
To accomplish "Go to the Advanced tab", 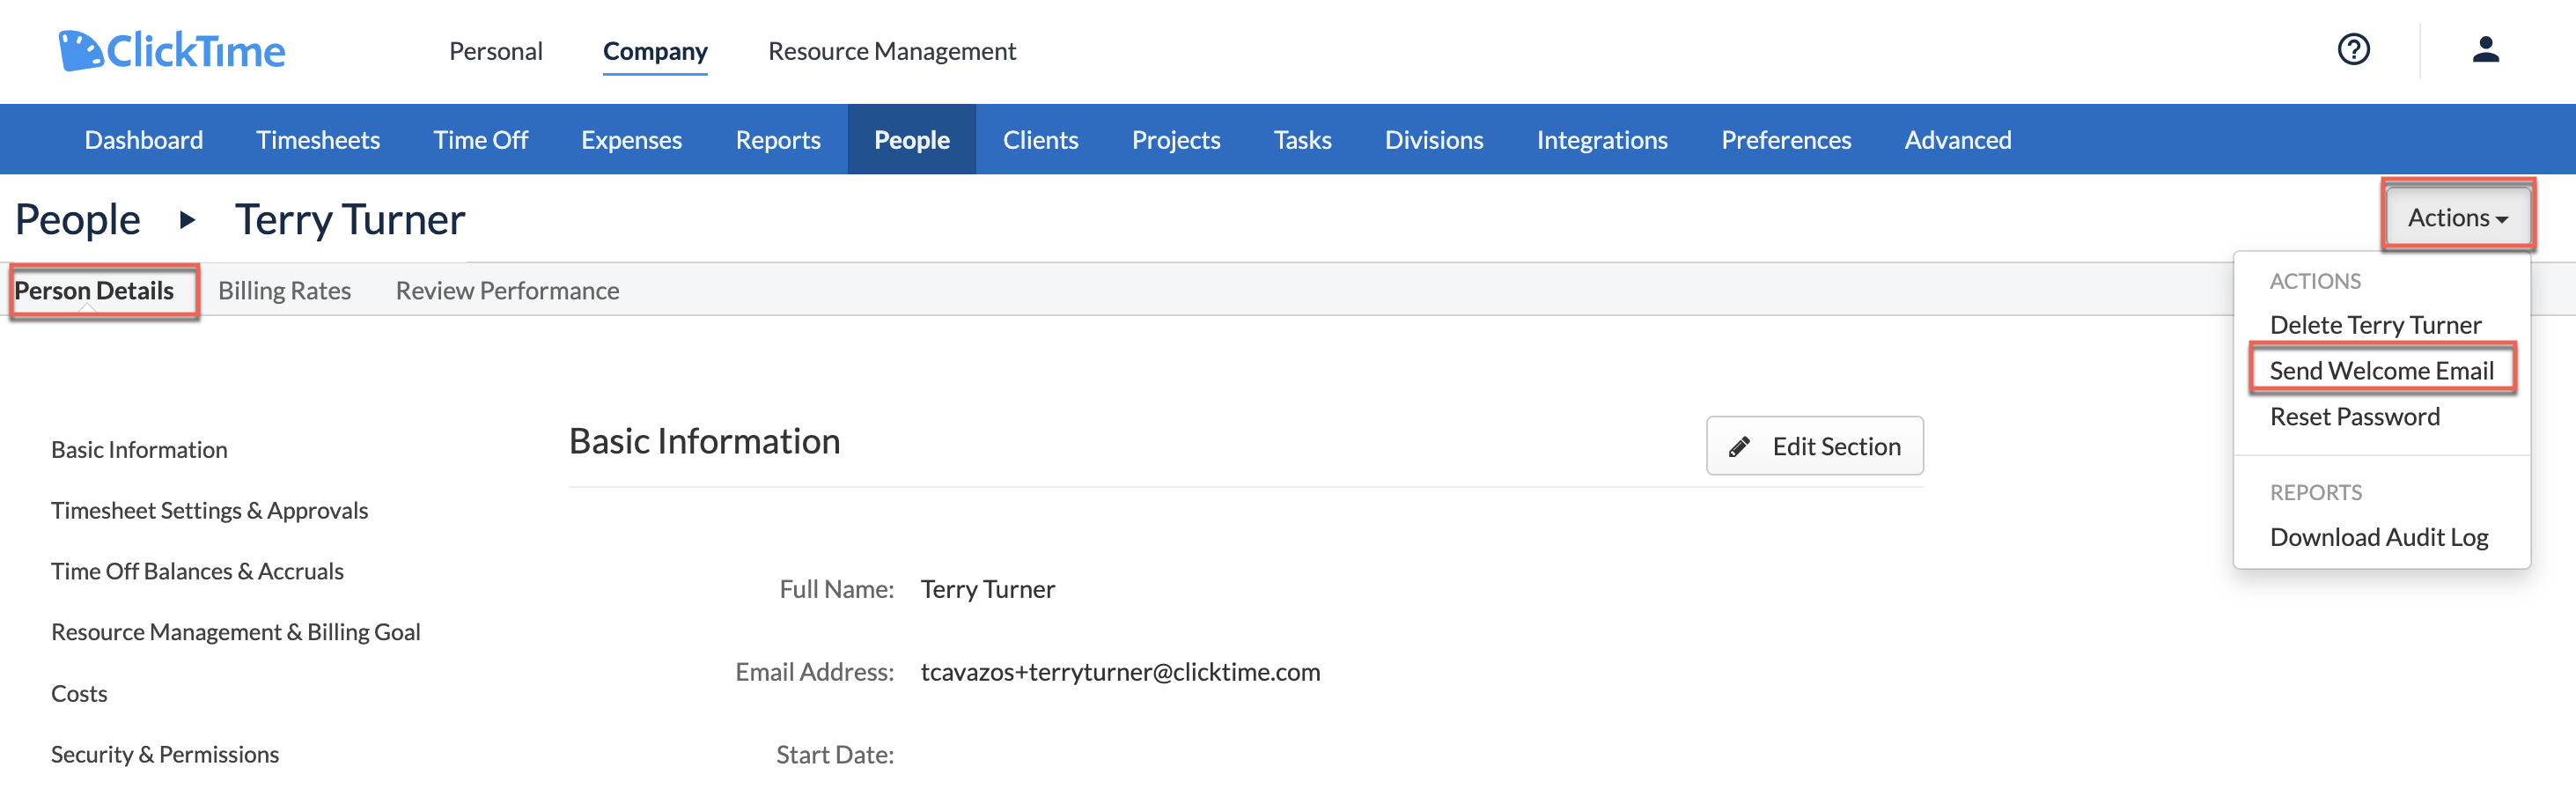I will click(1958, 139).
